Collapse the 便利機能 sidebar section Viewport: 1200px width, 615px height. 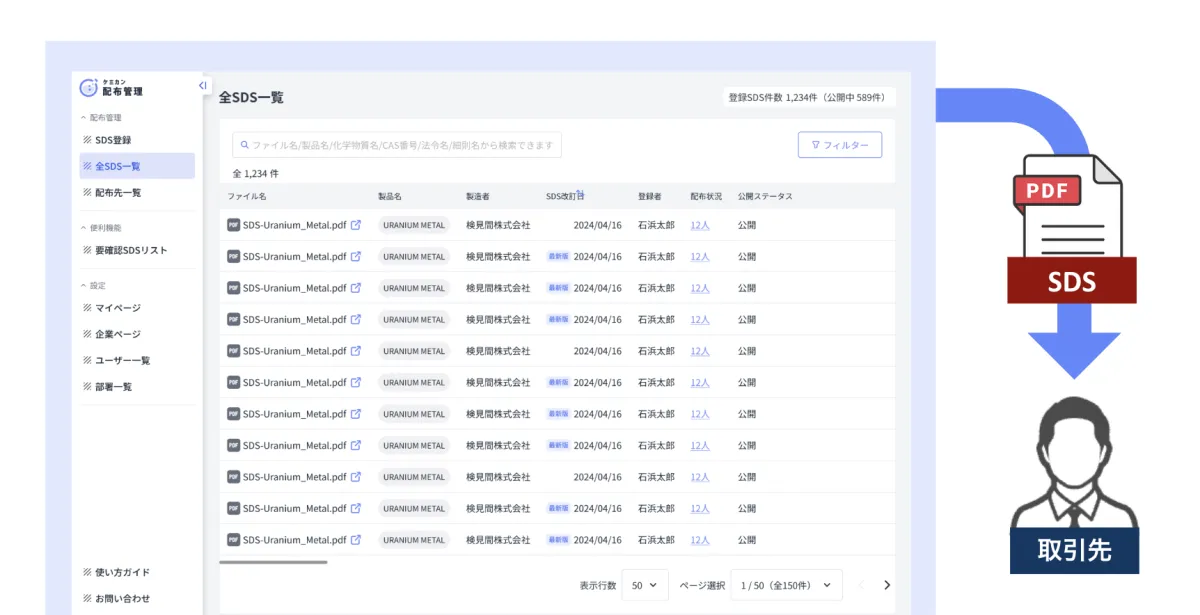point(84,228)
